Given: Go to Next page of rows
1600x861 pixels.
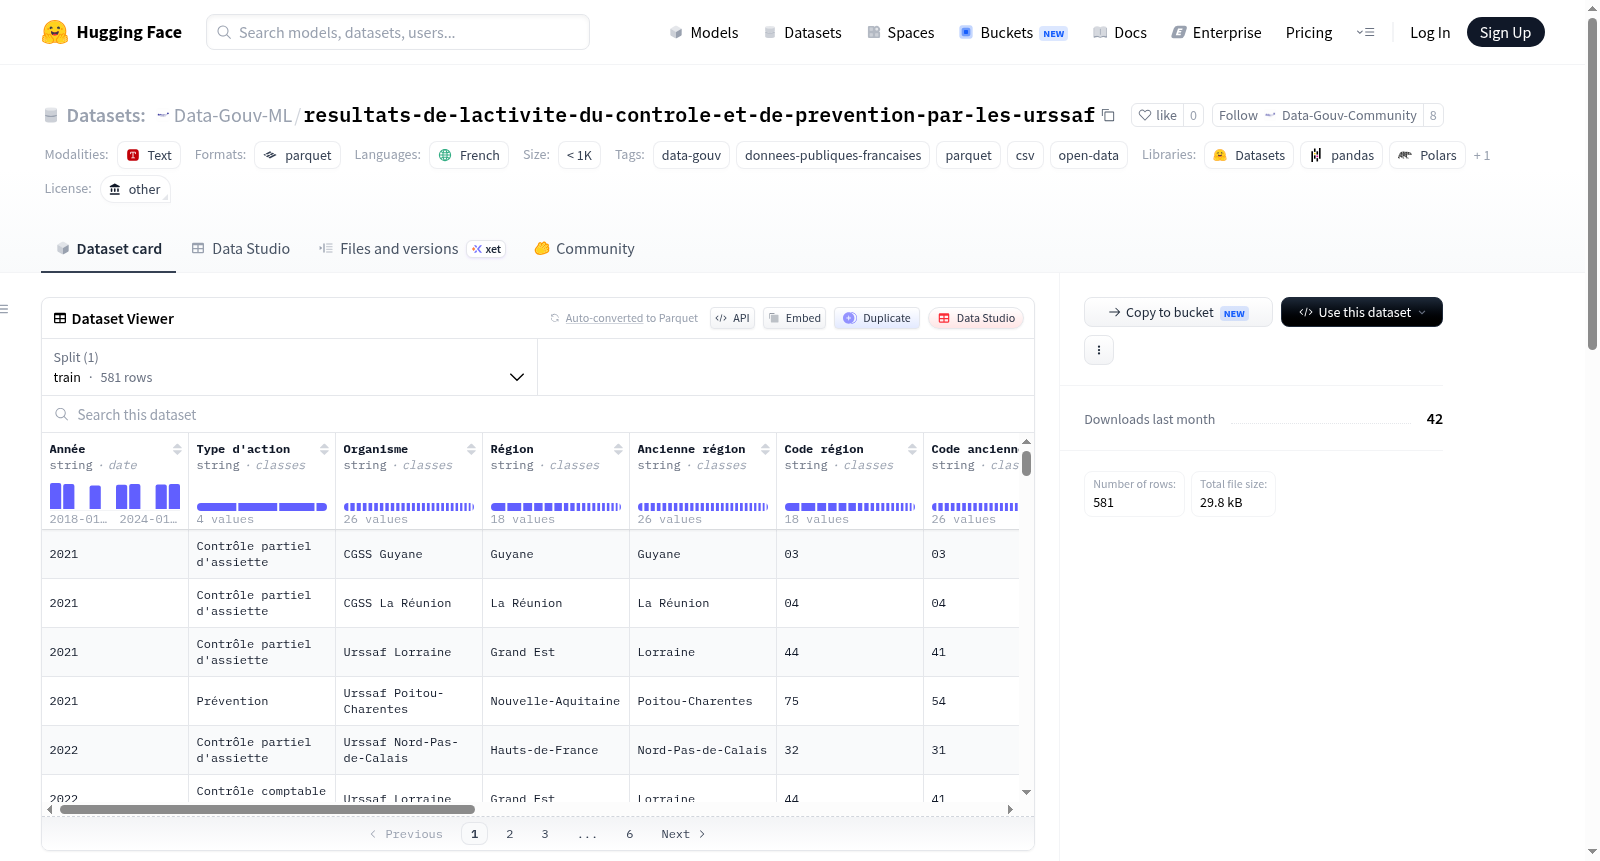Looking at the screenshot, I should (x=683, y=834).
